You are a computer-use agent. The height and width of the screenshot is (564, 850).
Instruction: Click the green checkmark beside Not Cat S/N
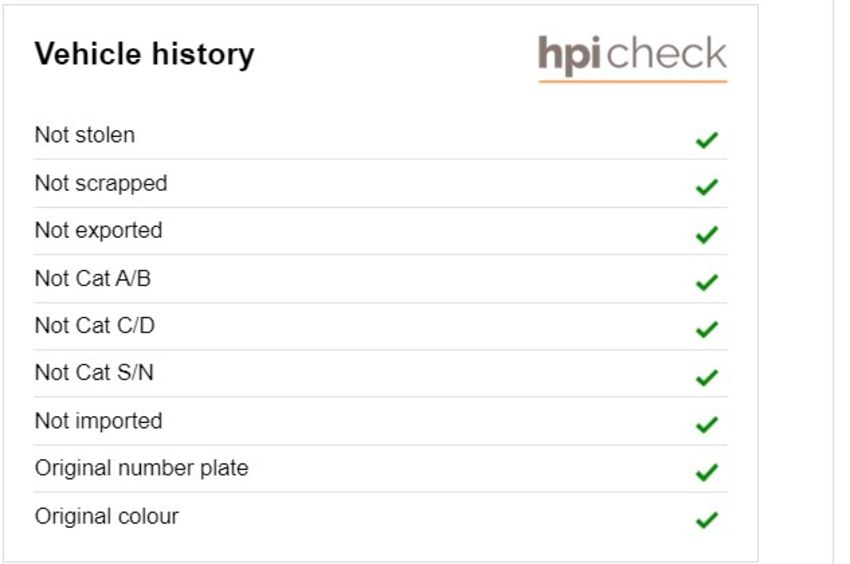[707, 377]
